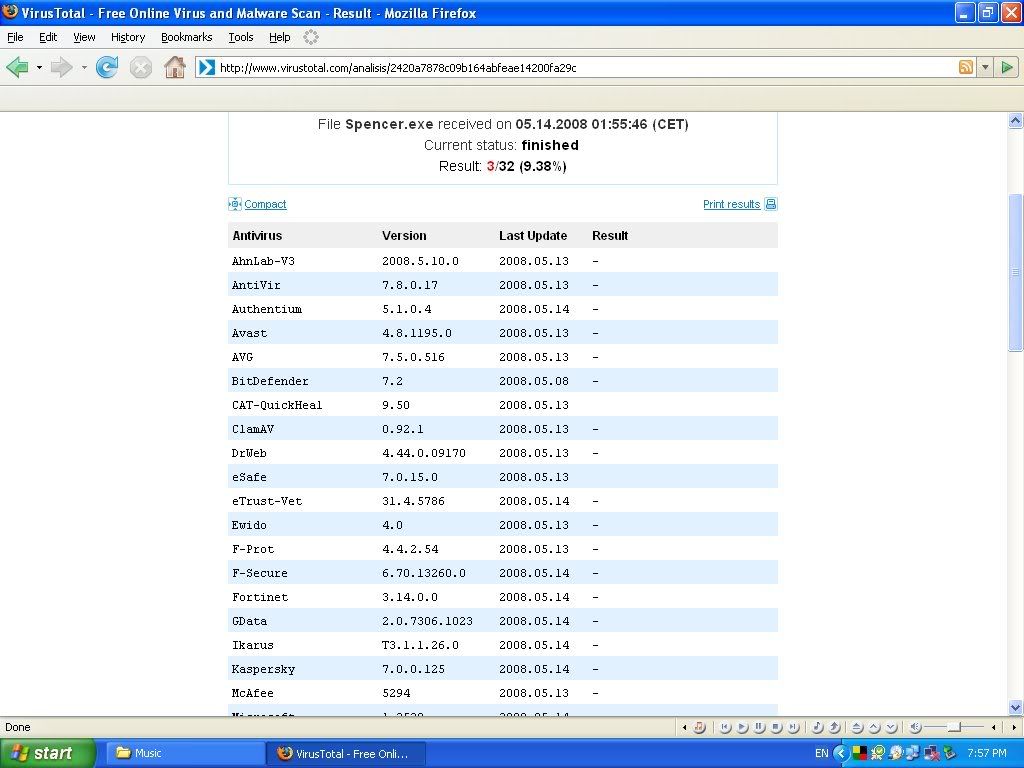This screenshot has height=768, width=1024.
Task: Show hidden system tray icons
Action: 841,753
